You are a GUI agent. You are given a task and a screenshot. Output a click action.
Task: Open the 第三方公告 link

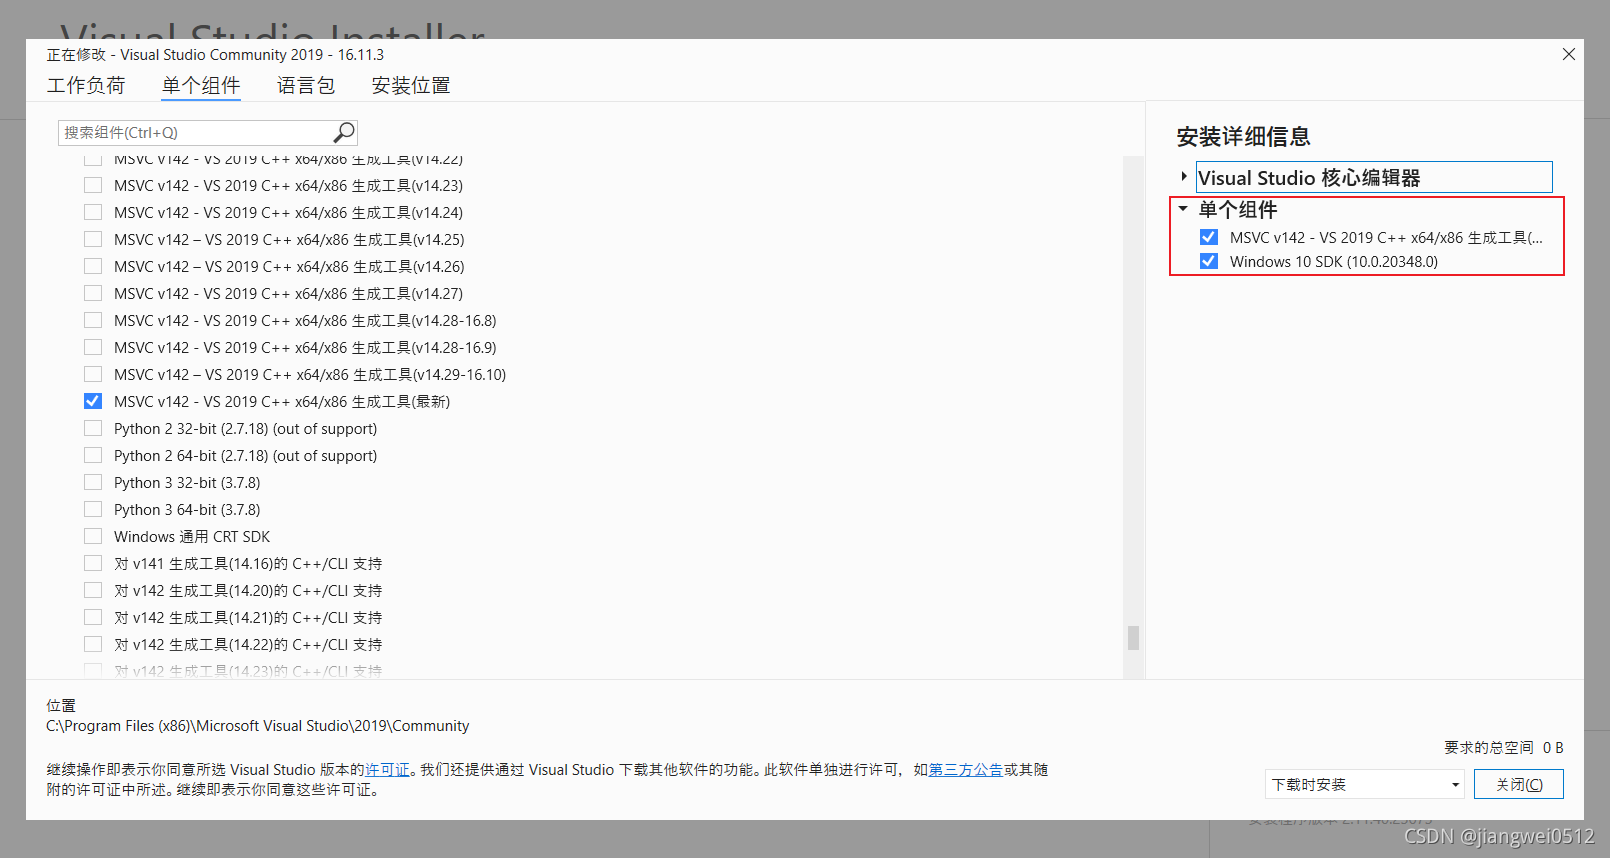click(966, 770)
